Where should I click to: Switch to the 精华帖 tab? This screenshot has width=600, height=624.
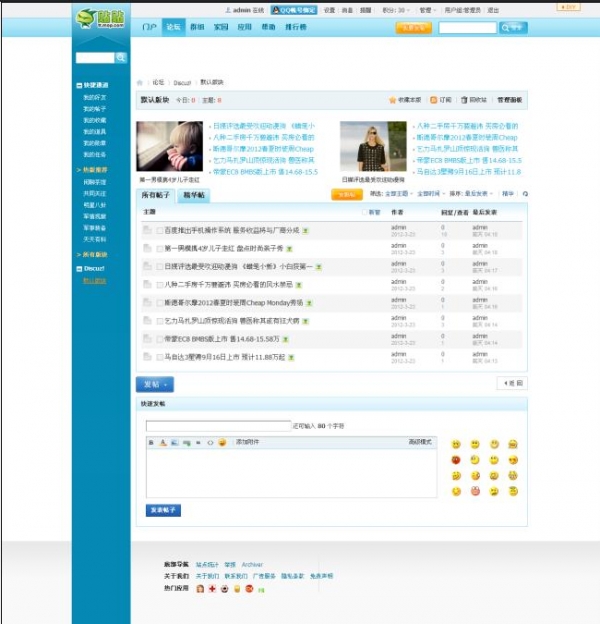[x=194, y=195]
